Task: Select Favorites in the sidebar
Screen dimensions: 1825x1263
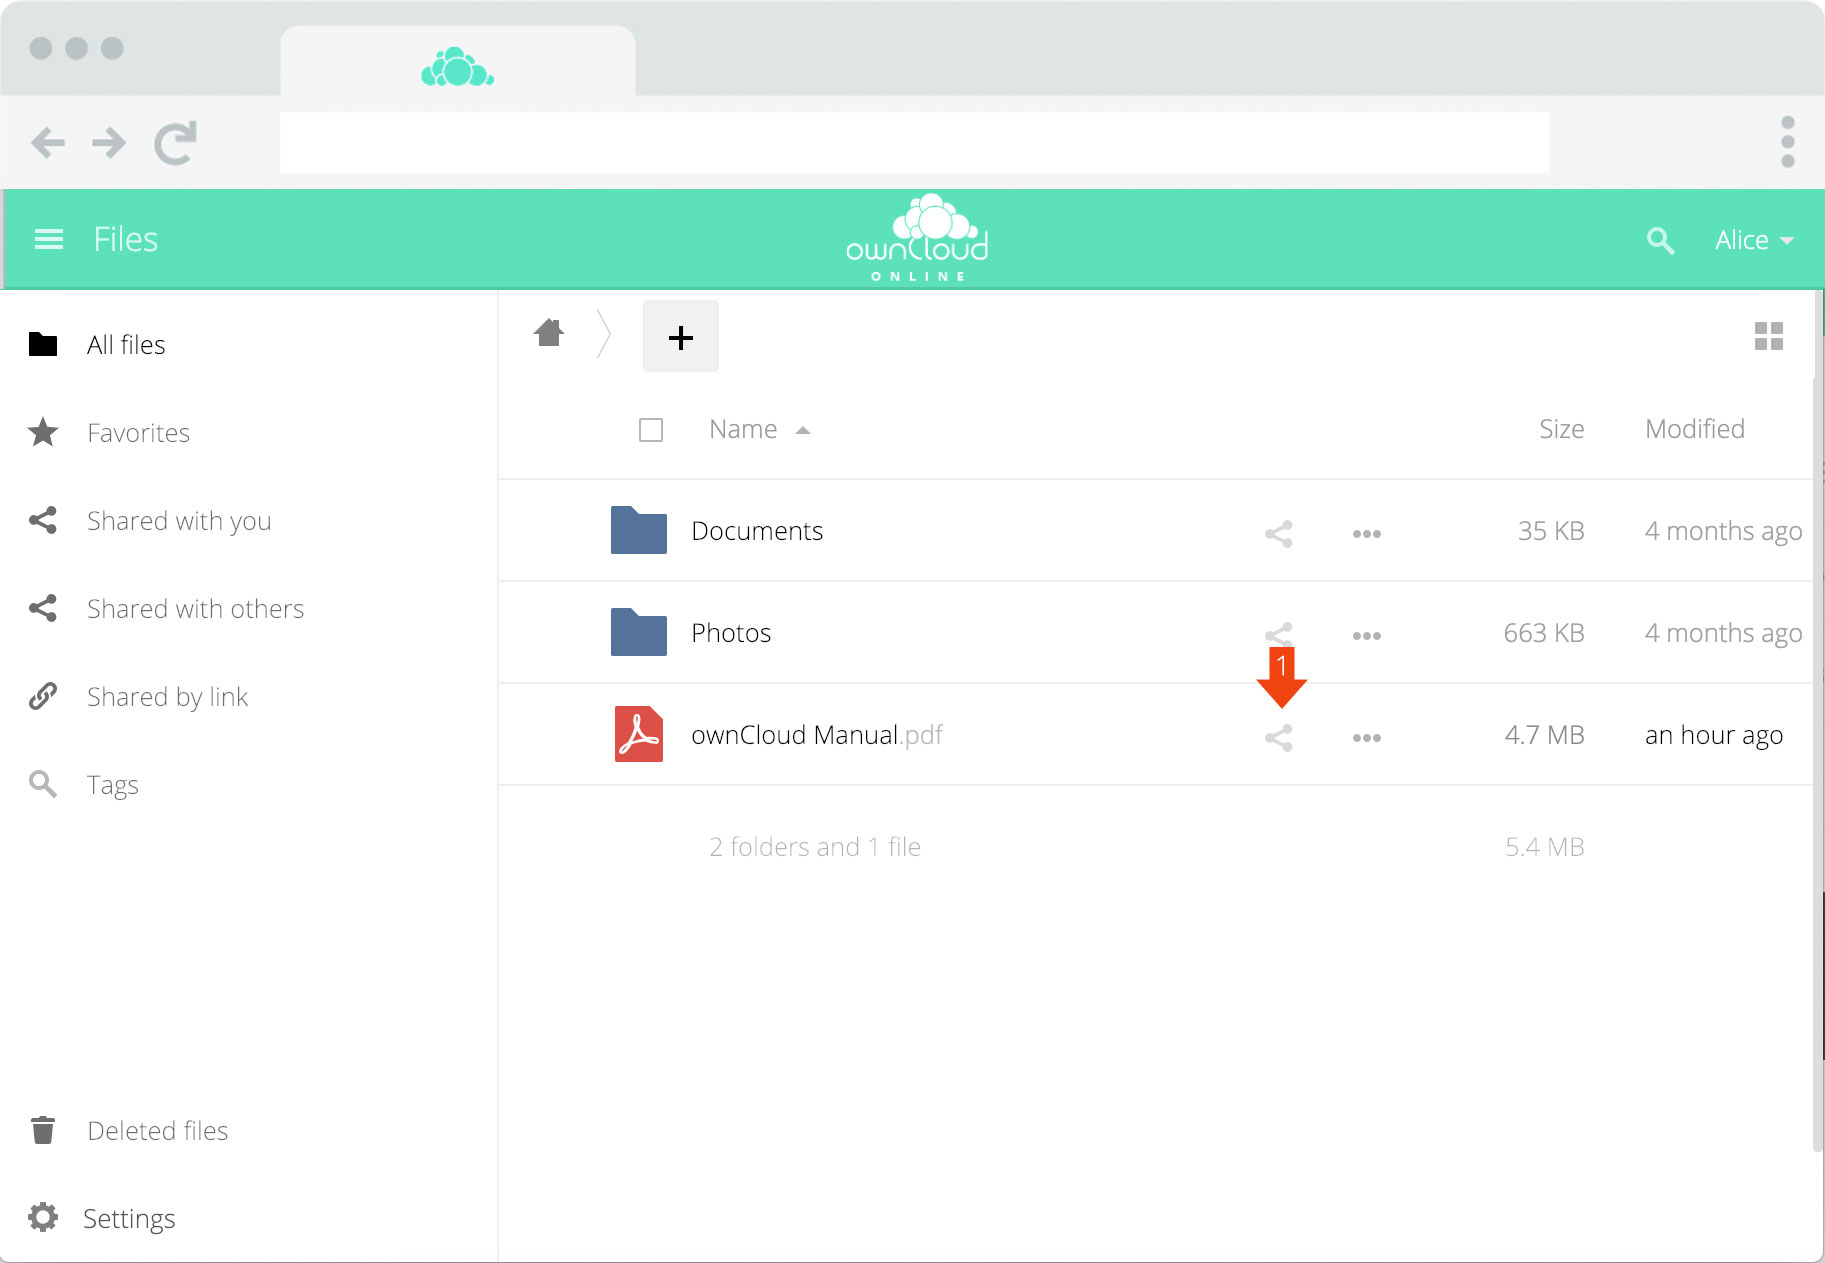Action: [x=138, y=433]
